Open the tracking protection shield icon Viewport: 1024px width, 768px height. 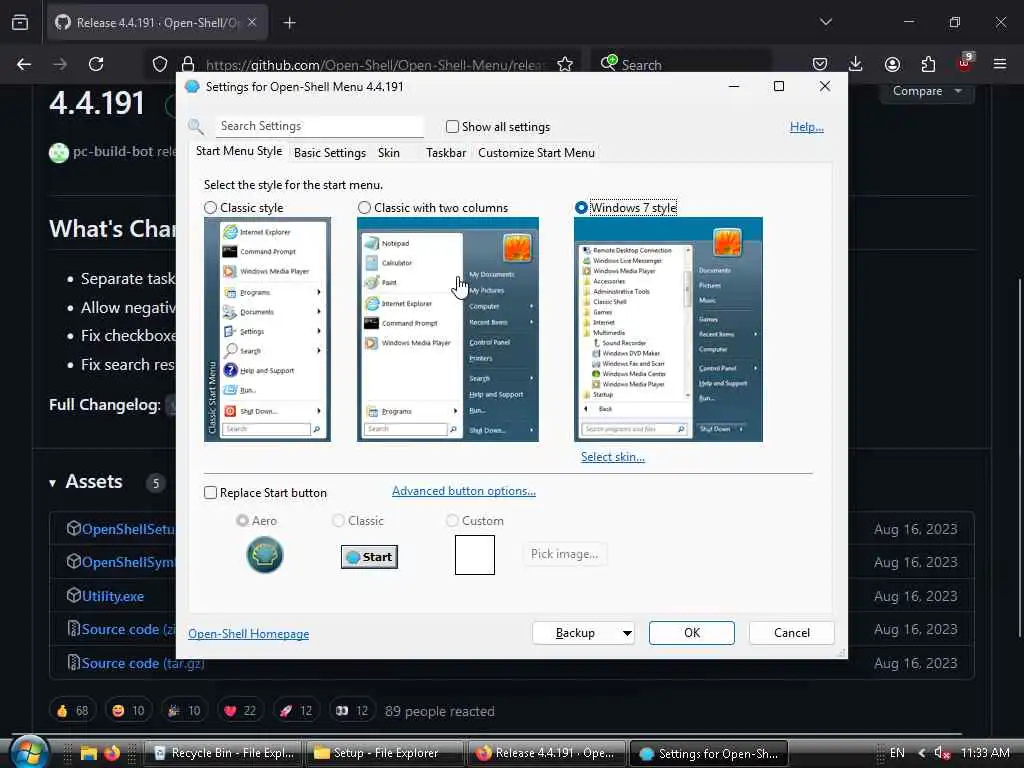[160, 64]
